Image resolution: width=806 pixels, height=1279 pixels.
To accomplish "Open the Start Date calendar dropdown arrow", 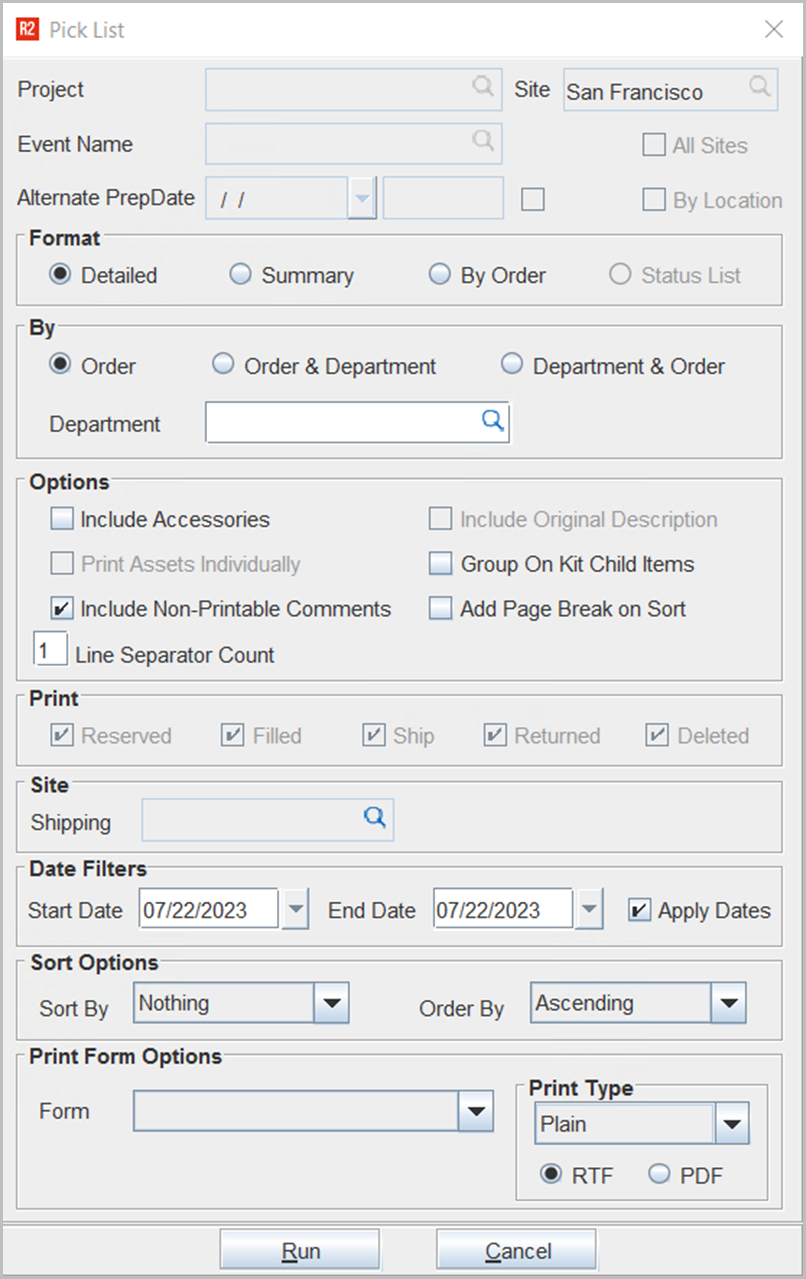I will (x=295, y=910).
